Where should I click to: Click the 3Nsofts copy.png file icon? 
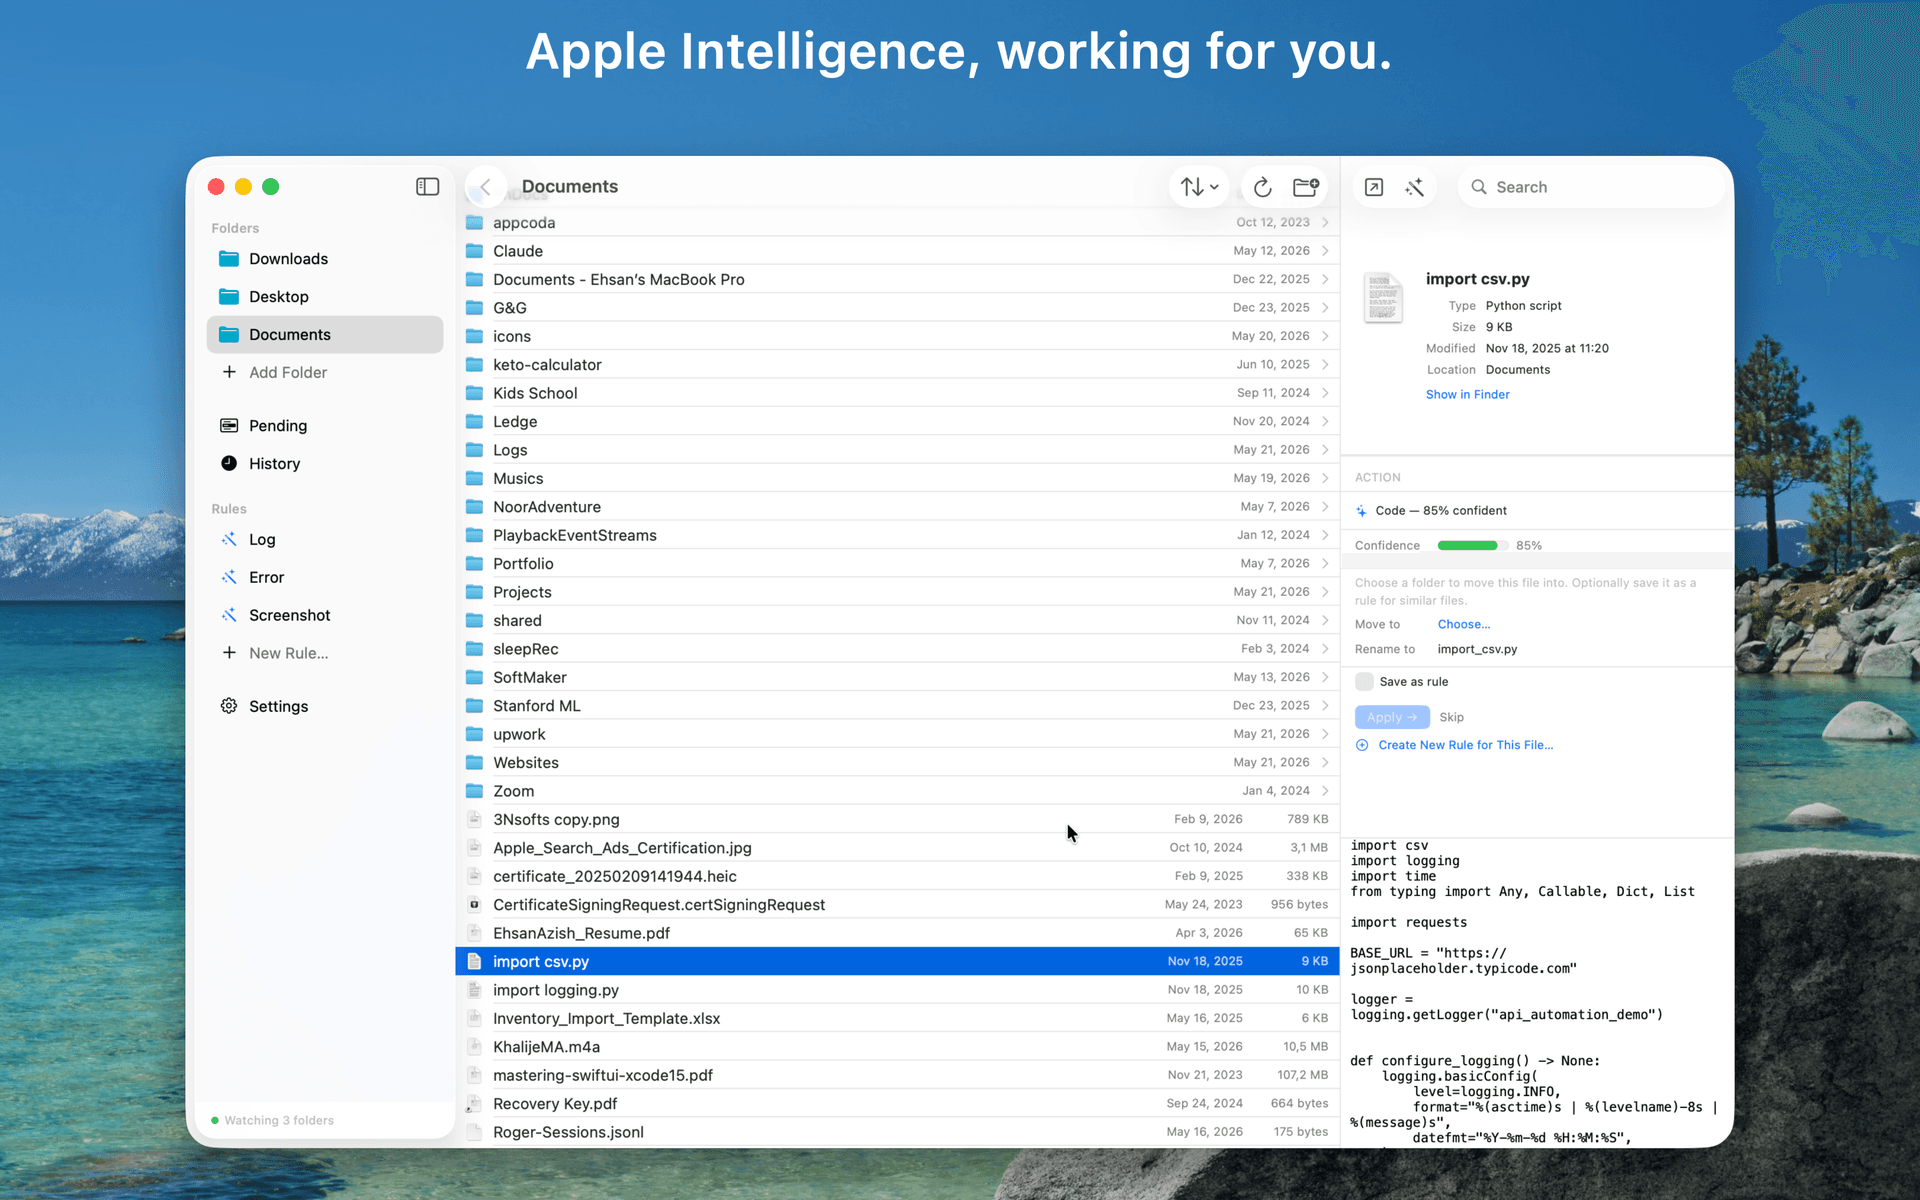(475, 820)
